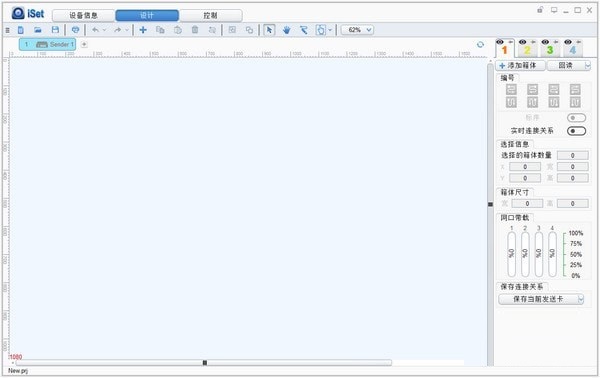Image resolution: width=600 pixels, height=378 pixels.
Task: Toggle the pin icon on port 2 tab
Action: pos(533,42)
